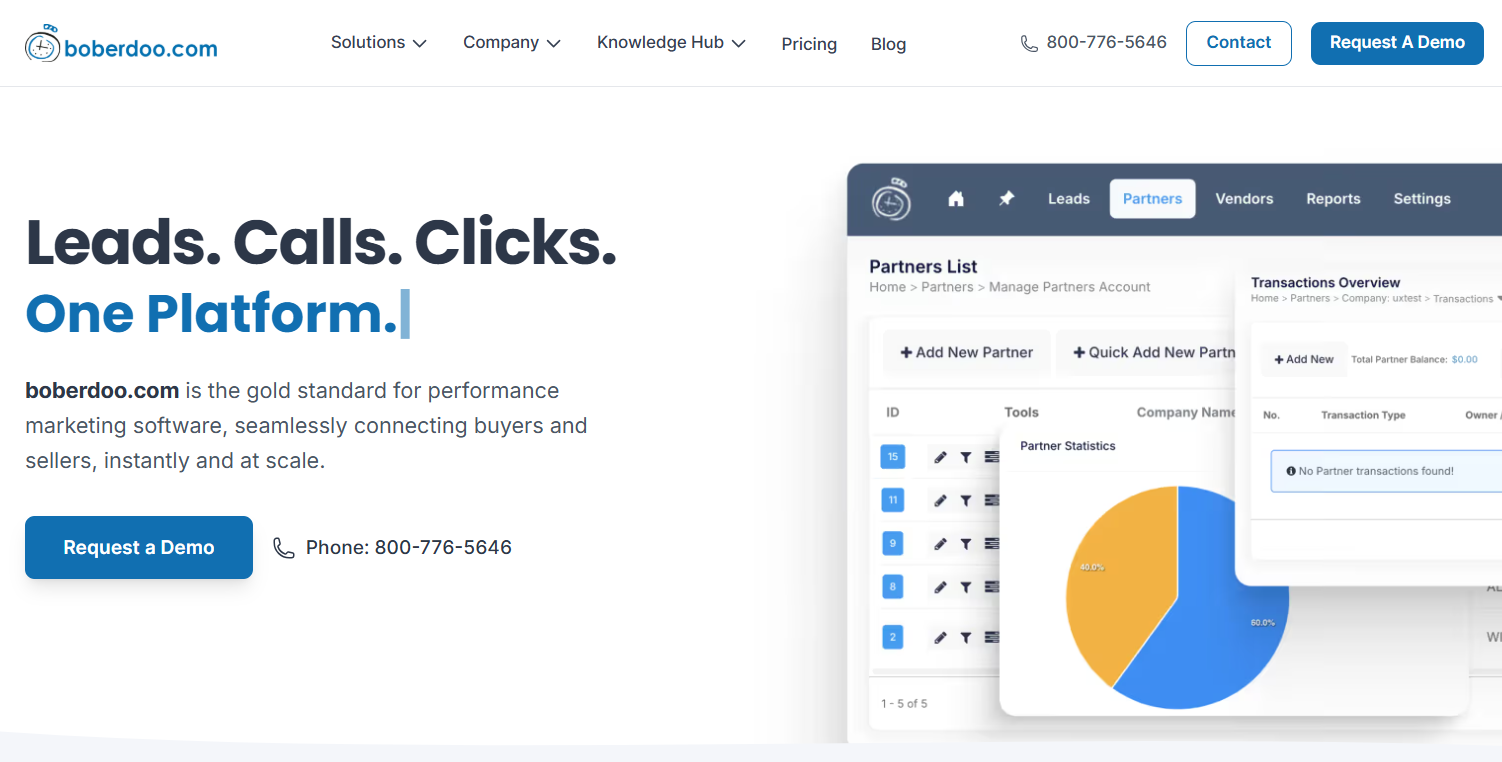
Task: Click the "Manage Partners Account" breadcrumb text
Action: [1070, 287]
